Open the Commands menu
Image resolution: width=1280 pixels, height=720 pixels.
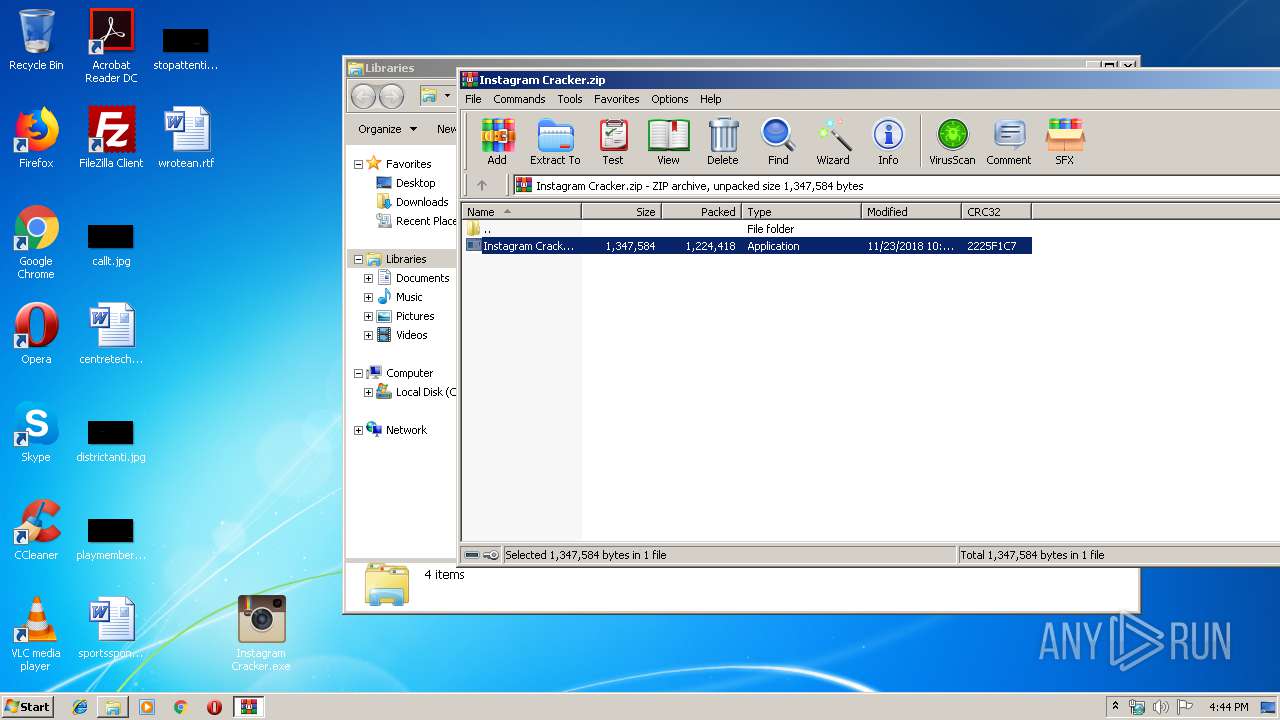click(519, 99)
